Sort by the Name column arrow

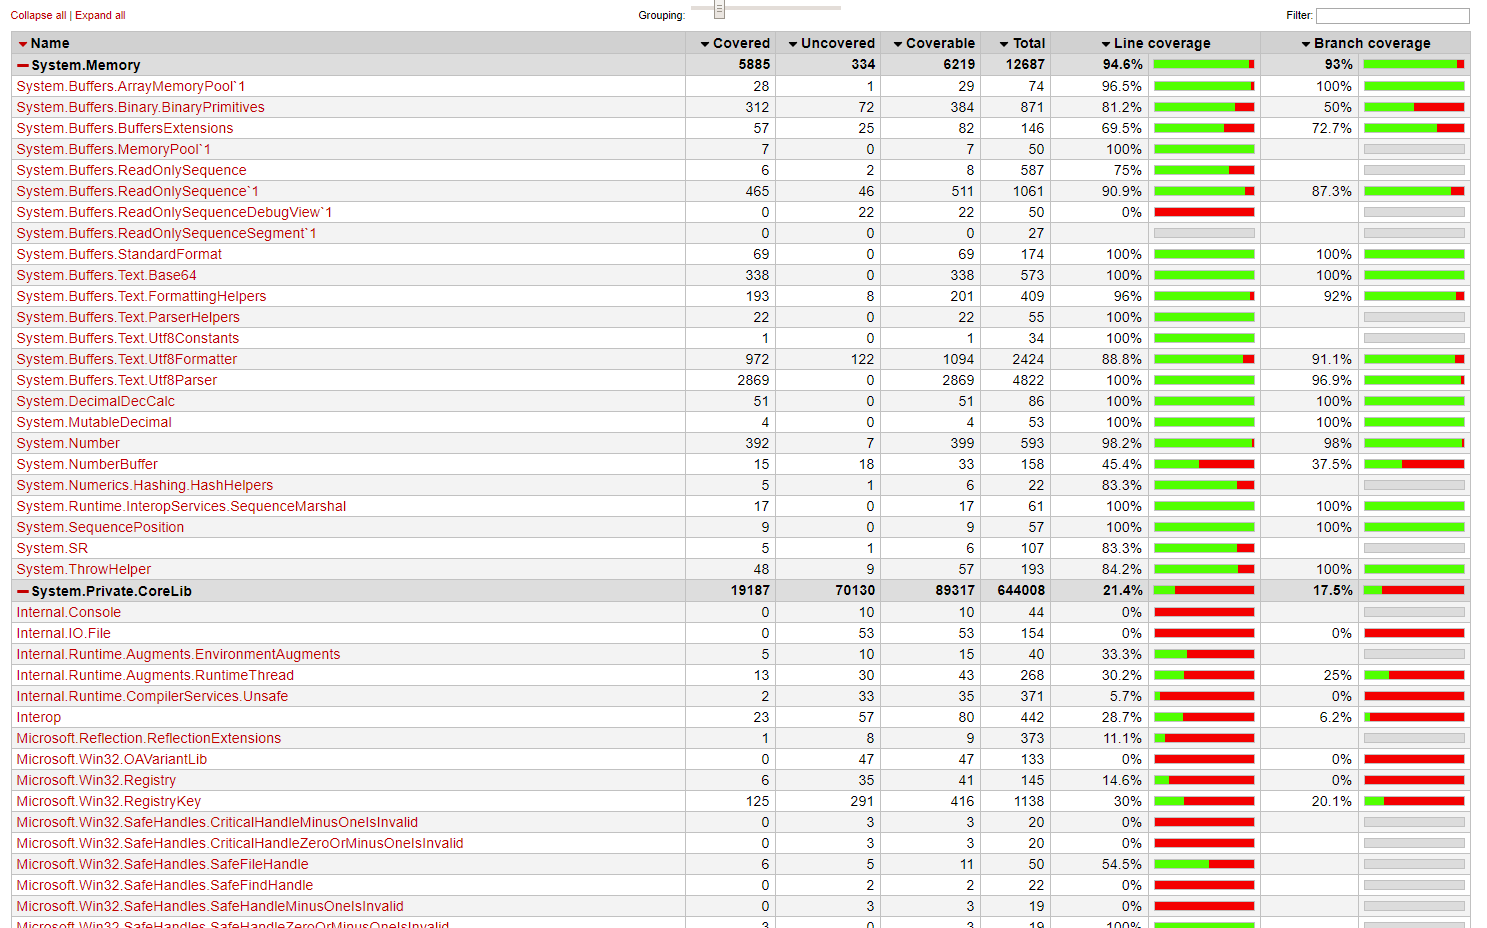click(x=22, y=43)
